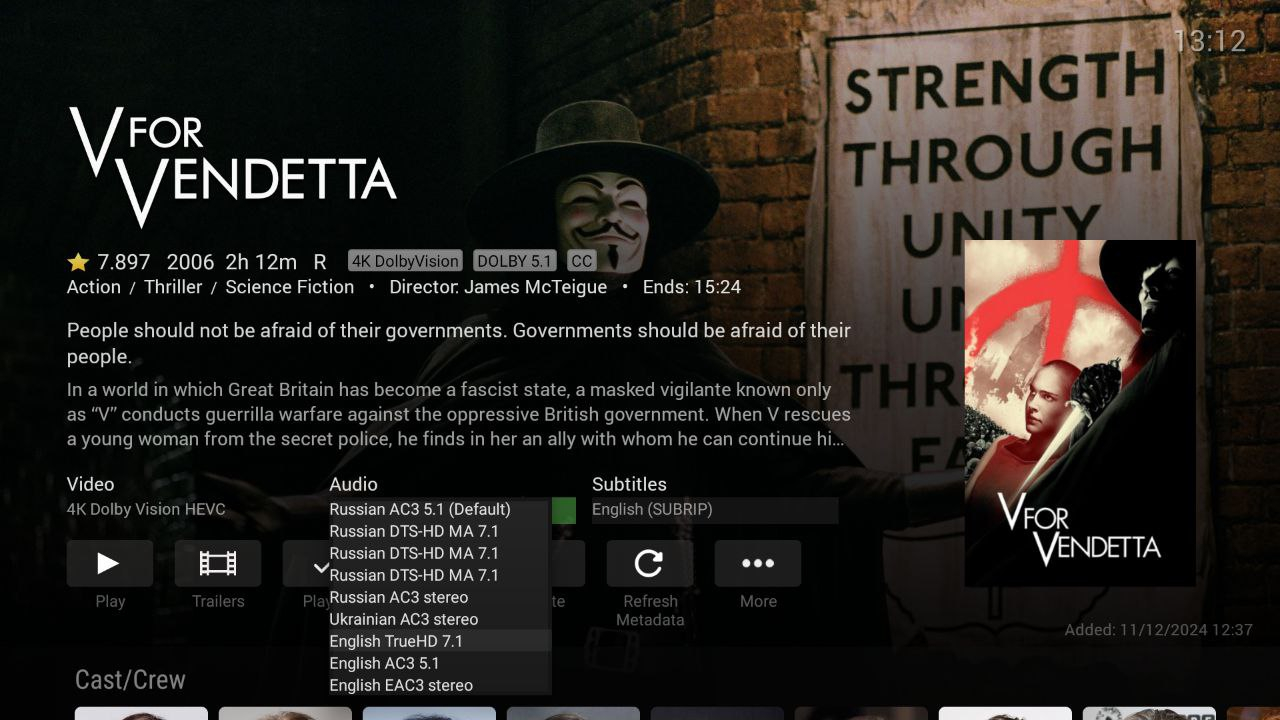This screenshot has width=1280, height=720.
Task: Click the 4K DolbyVision badge
Action: [x=405, y=261]
